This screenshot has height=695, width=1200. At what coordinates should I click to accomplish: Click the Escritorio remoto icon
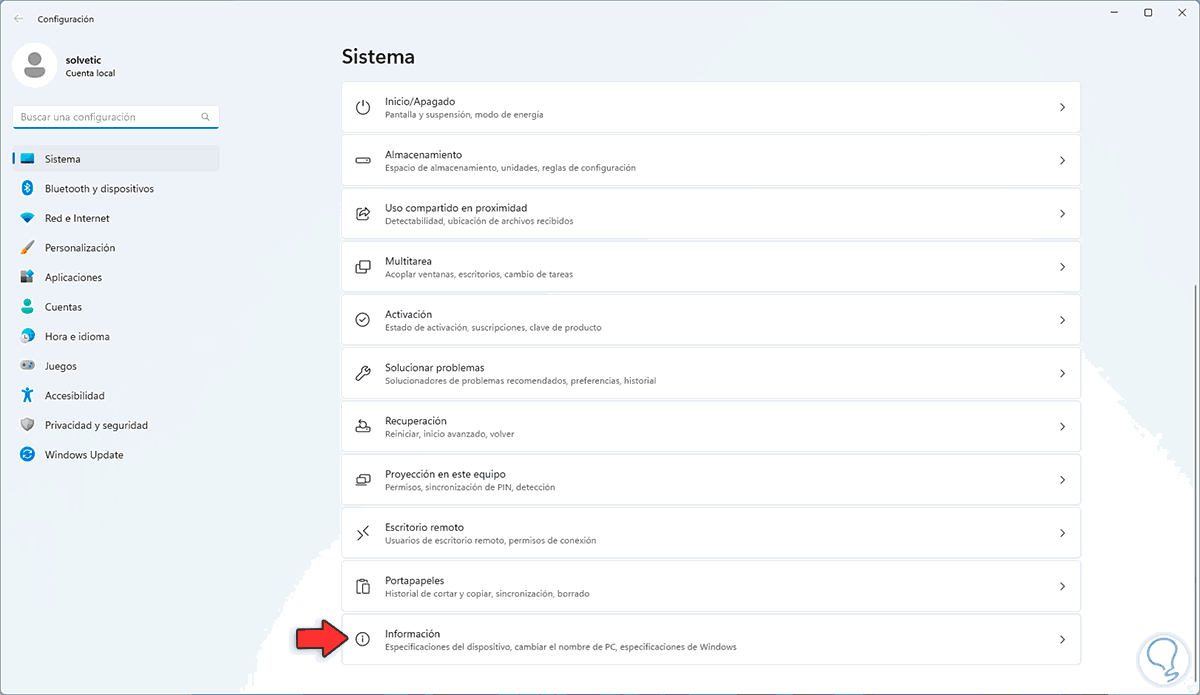pos(363,533)
